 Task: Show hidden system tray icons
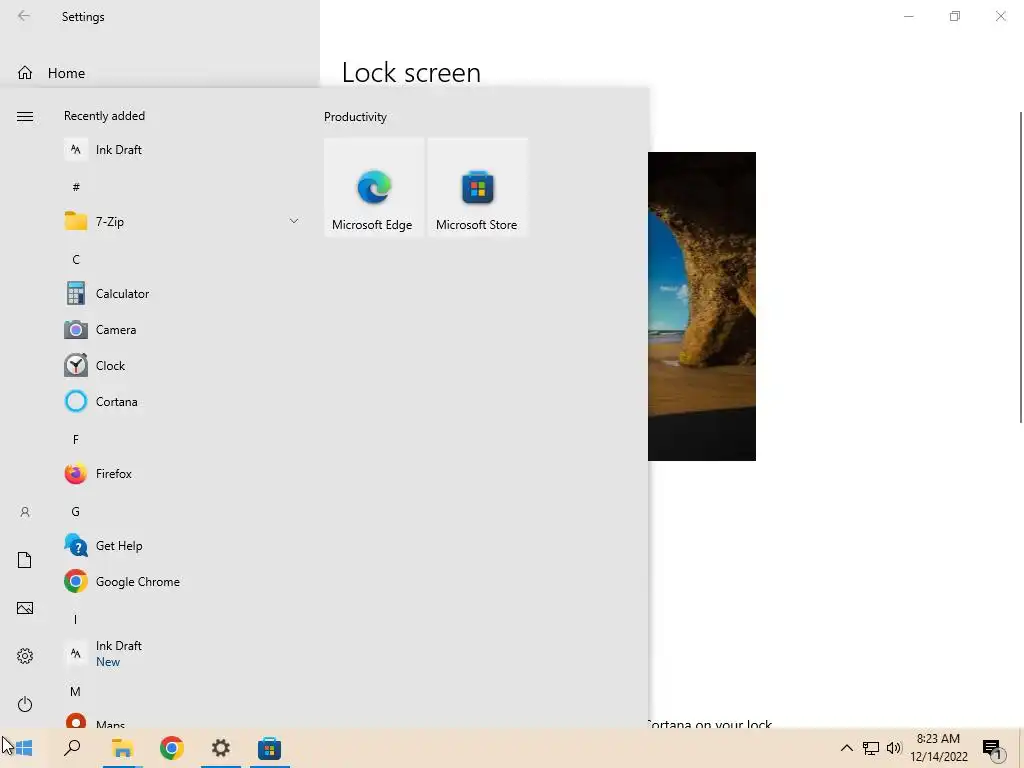tap(846, 748)
